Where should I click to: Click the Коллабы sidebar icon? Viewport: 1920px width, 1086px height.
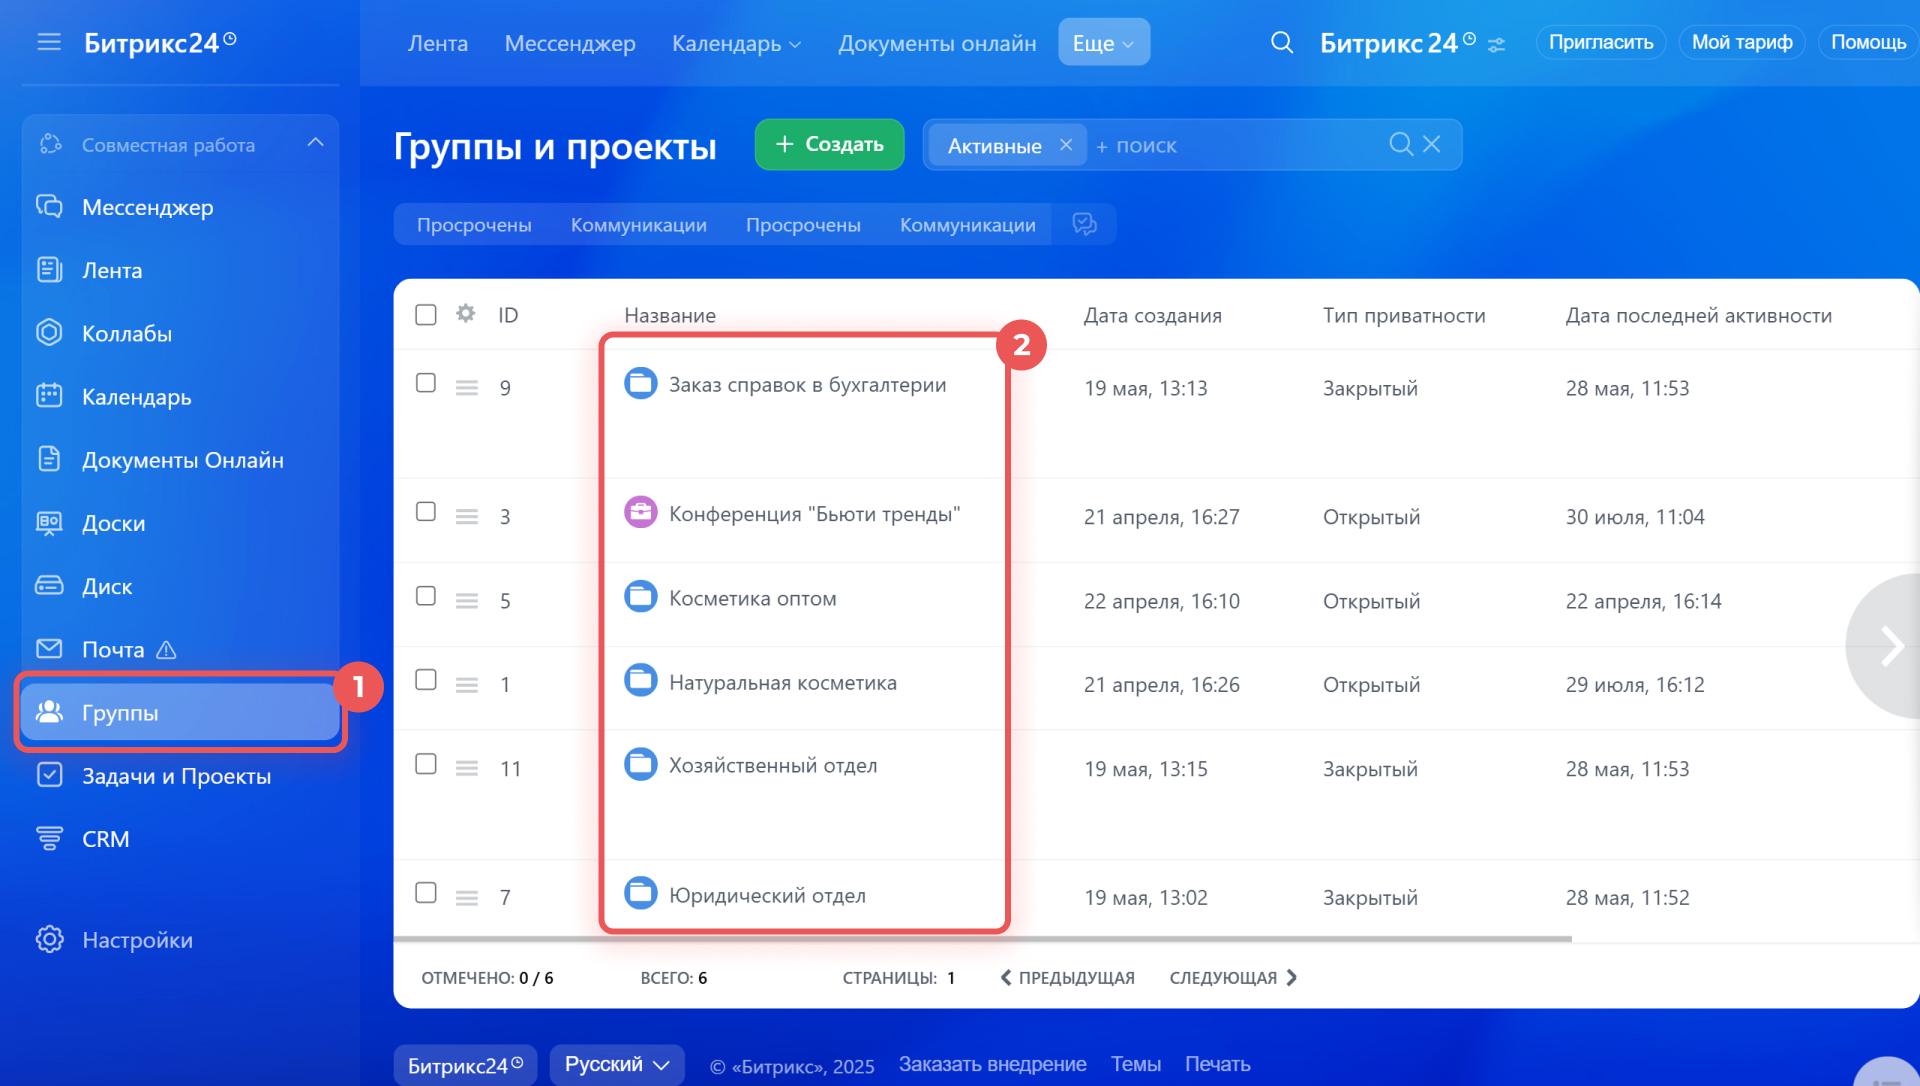point(49,333)
